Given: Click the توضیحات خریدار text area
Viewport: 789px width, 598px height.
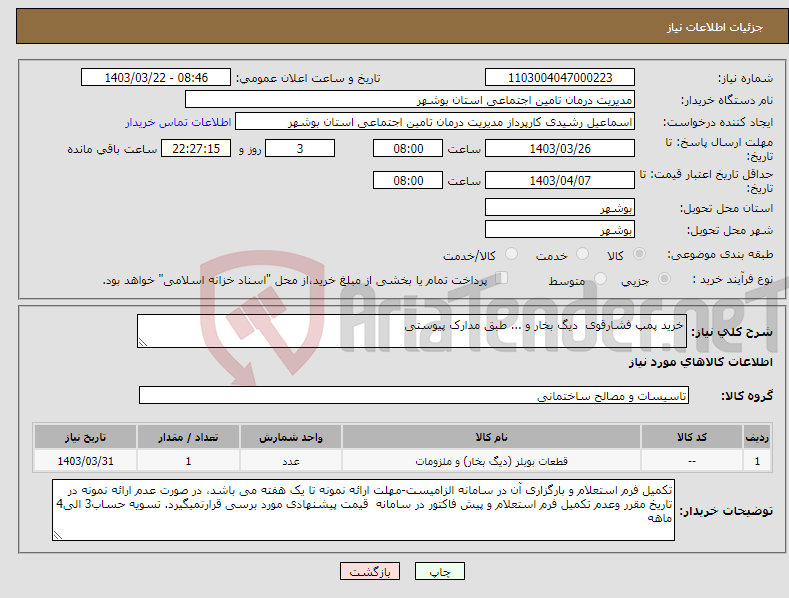Looking at the screenshot, I should 363,510.
